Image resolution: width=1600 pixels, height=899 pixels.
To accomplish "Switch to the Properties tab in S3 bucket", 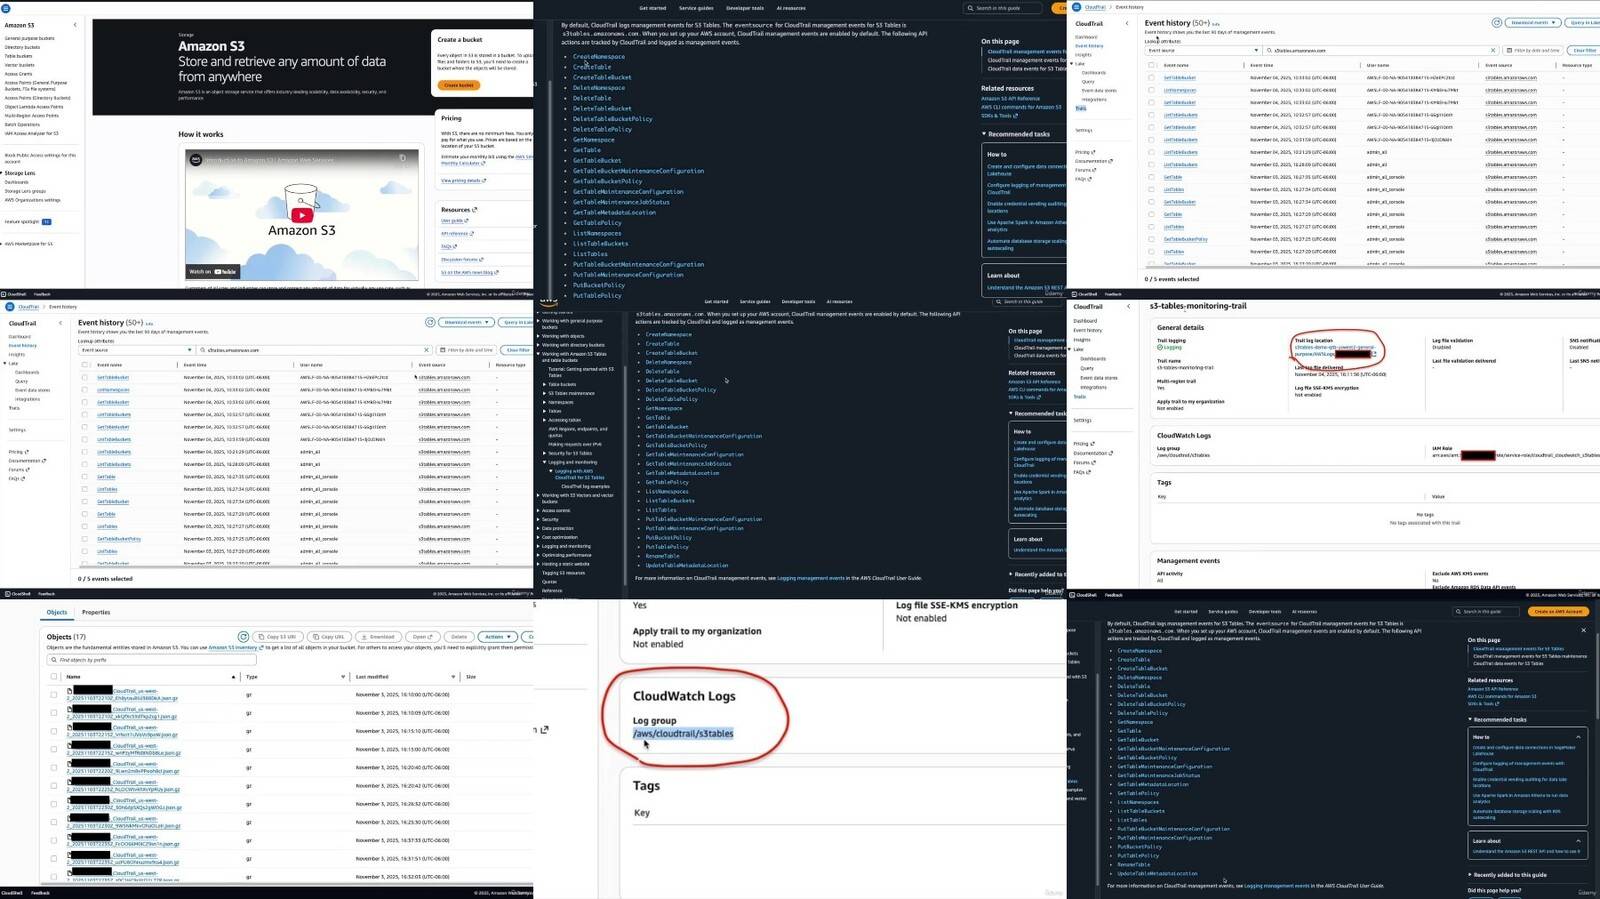I will pyautogui.click(x=96, y=612).
